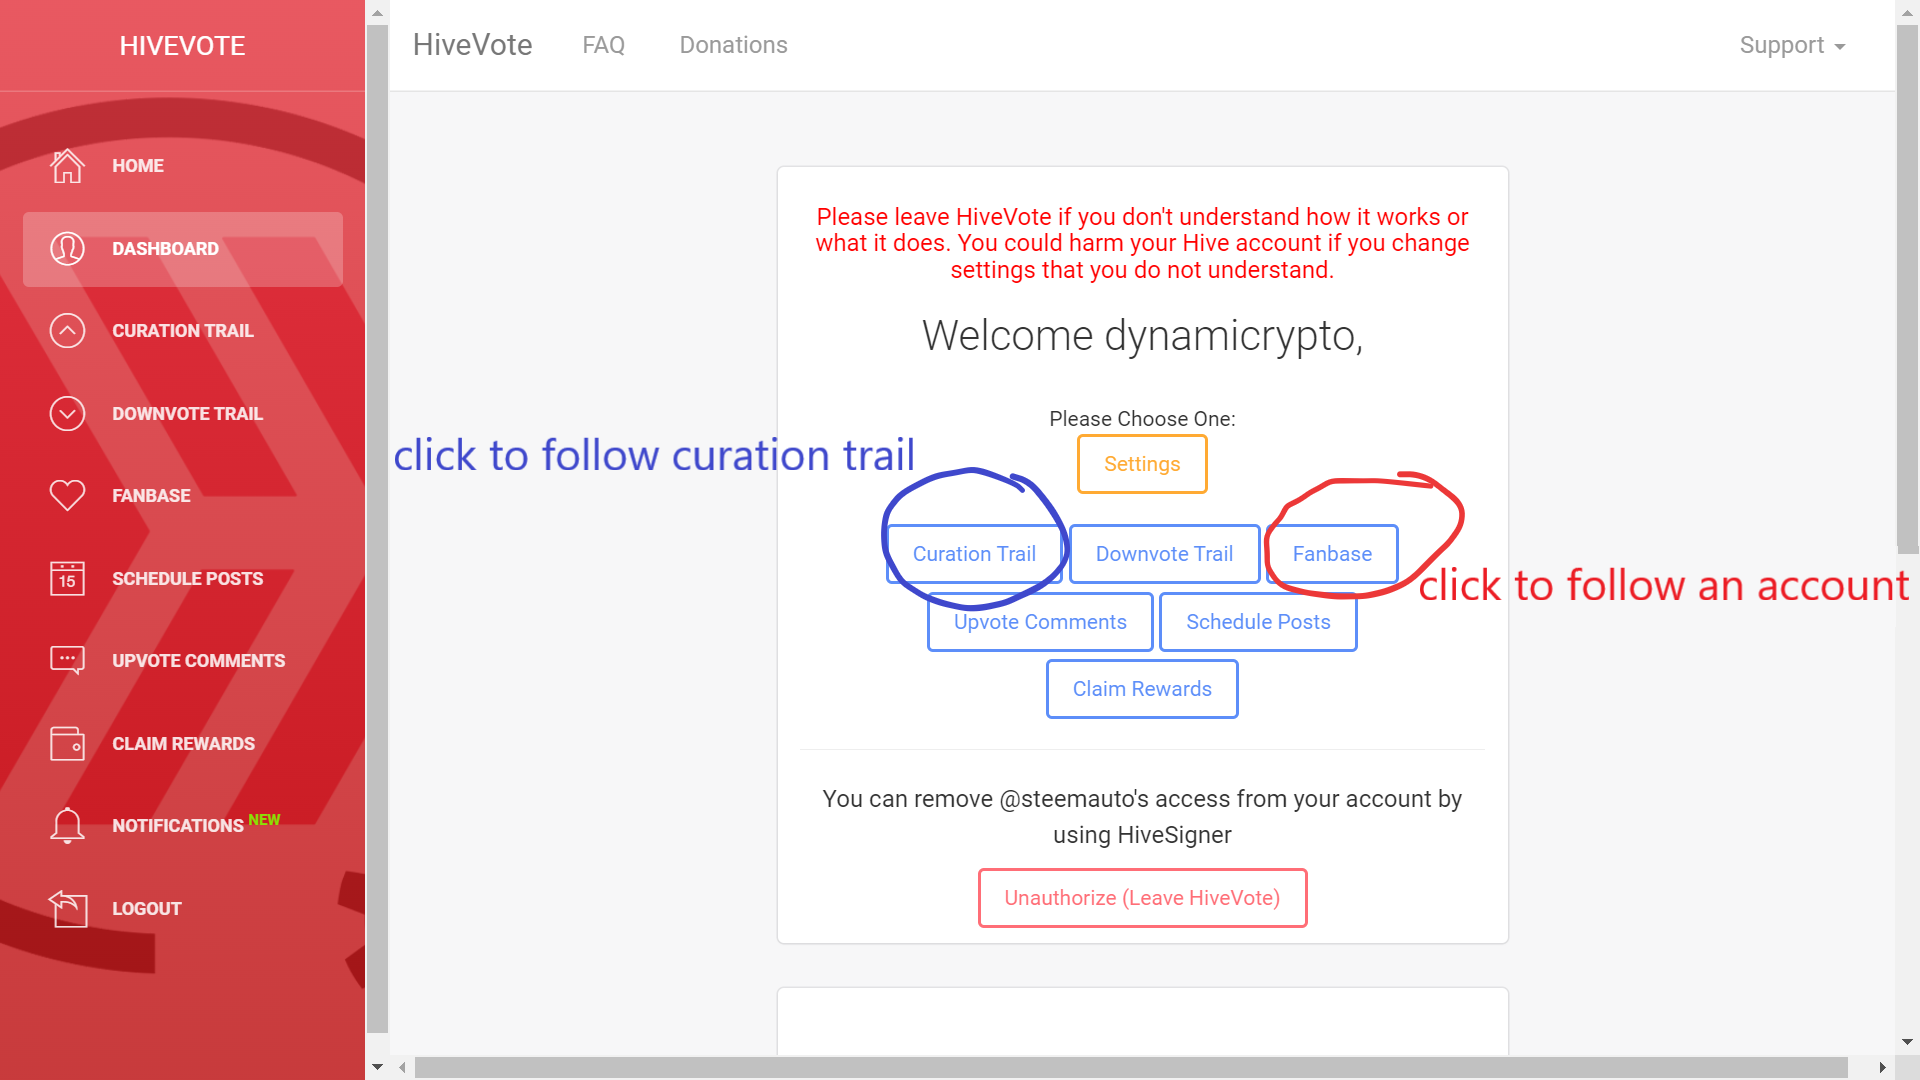The width and height of the screenshot is (1920, 1080).
Task: Click the Curation Trail up-arrow circle icon
Action: point(67,331)
